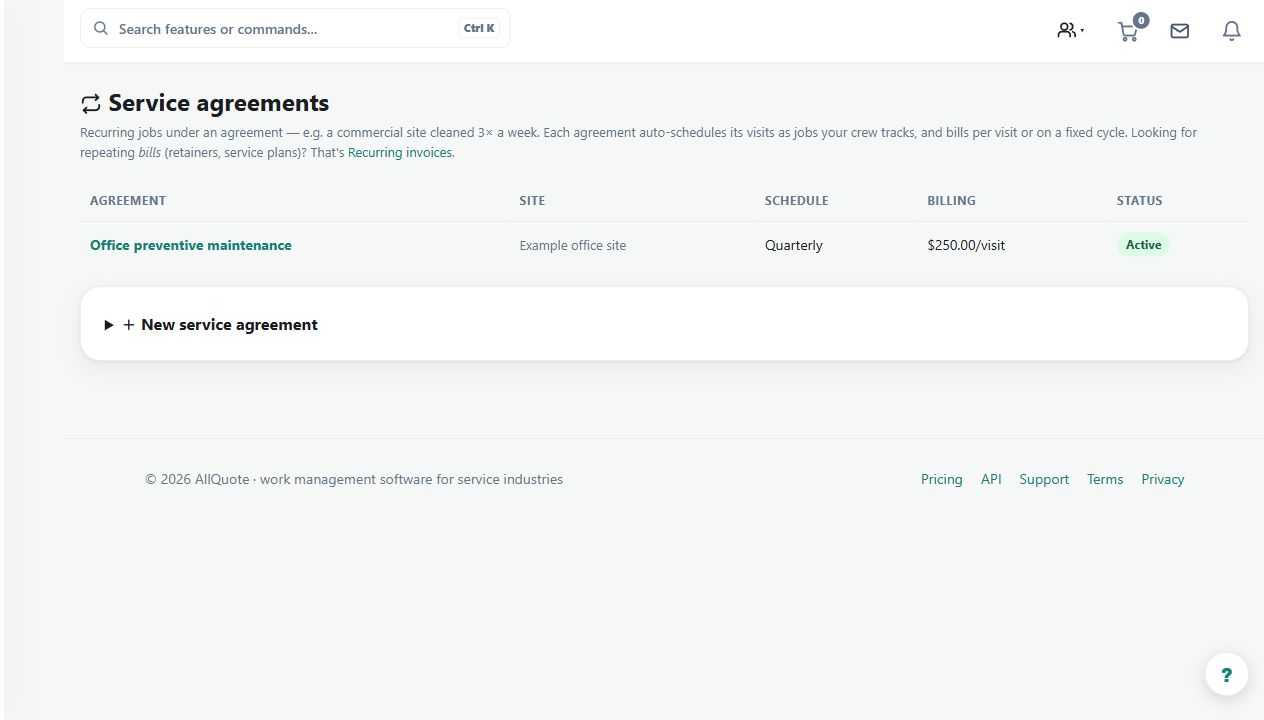The width and height of the screenshot is (1264, 720).
Task: Click the recurring arrows icon beside Service agreements
Action: coord(91,104)
